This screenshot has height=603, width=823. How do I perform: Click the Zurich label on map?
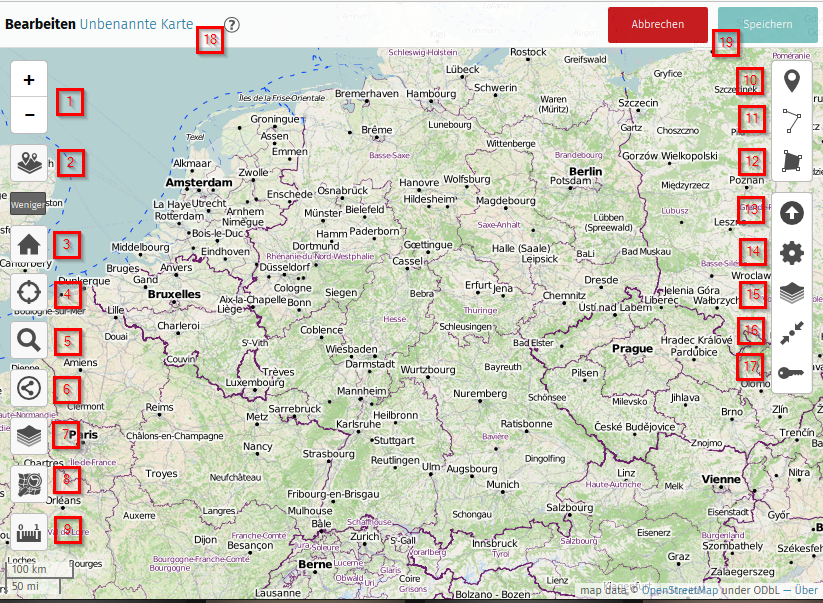365,536
